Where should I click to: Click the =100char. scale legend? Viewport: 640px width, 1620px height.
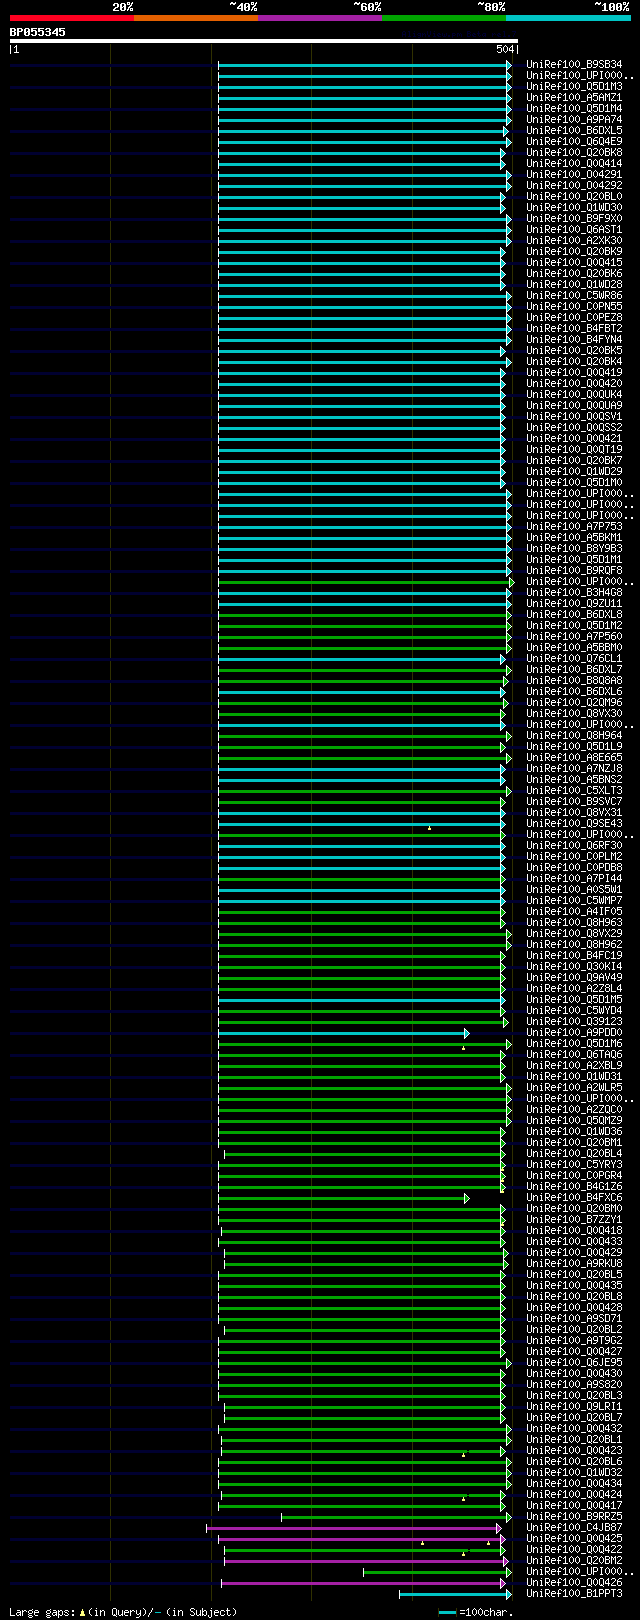476,1612
